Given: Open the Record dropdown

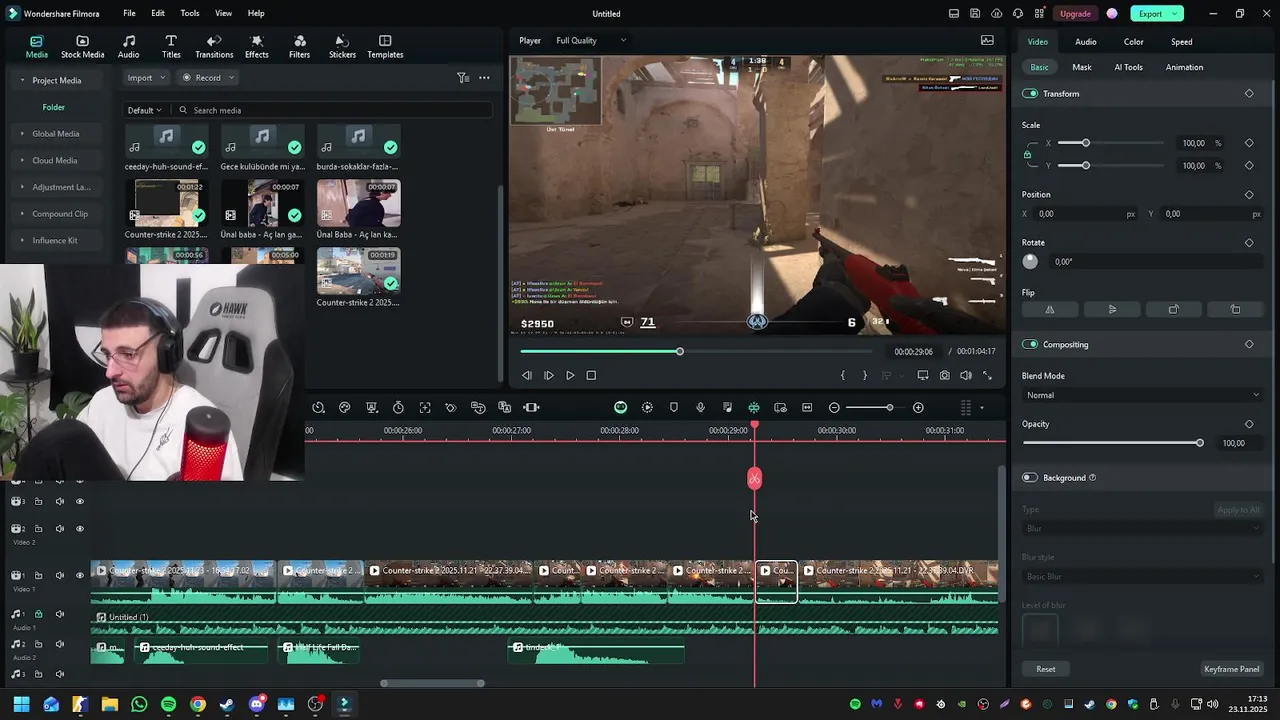Looking at the screenshot, I should point(208,78).
